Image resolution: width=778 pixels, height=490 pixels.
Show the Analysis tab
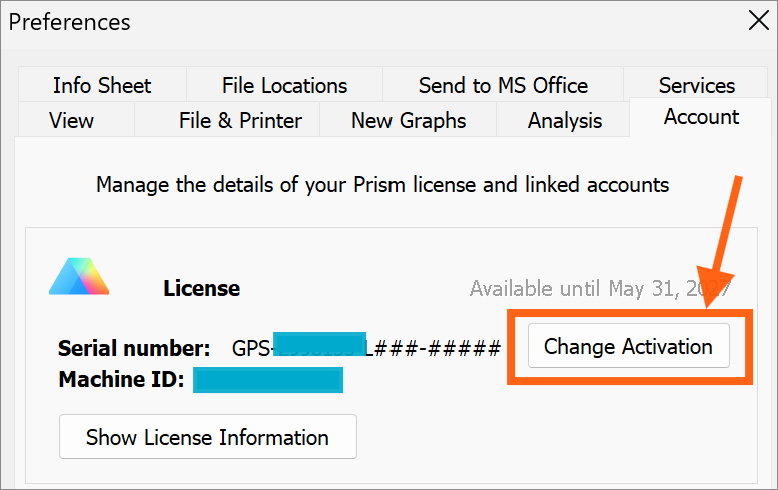tap(565, 121)
